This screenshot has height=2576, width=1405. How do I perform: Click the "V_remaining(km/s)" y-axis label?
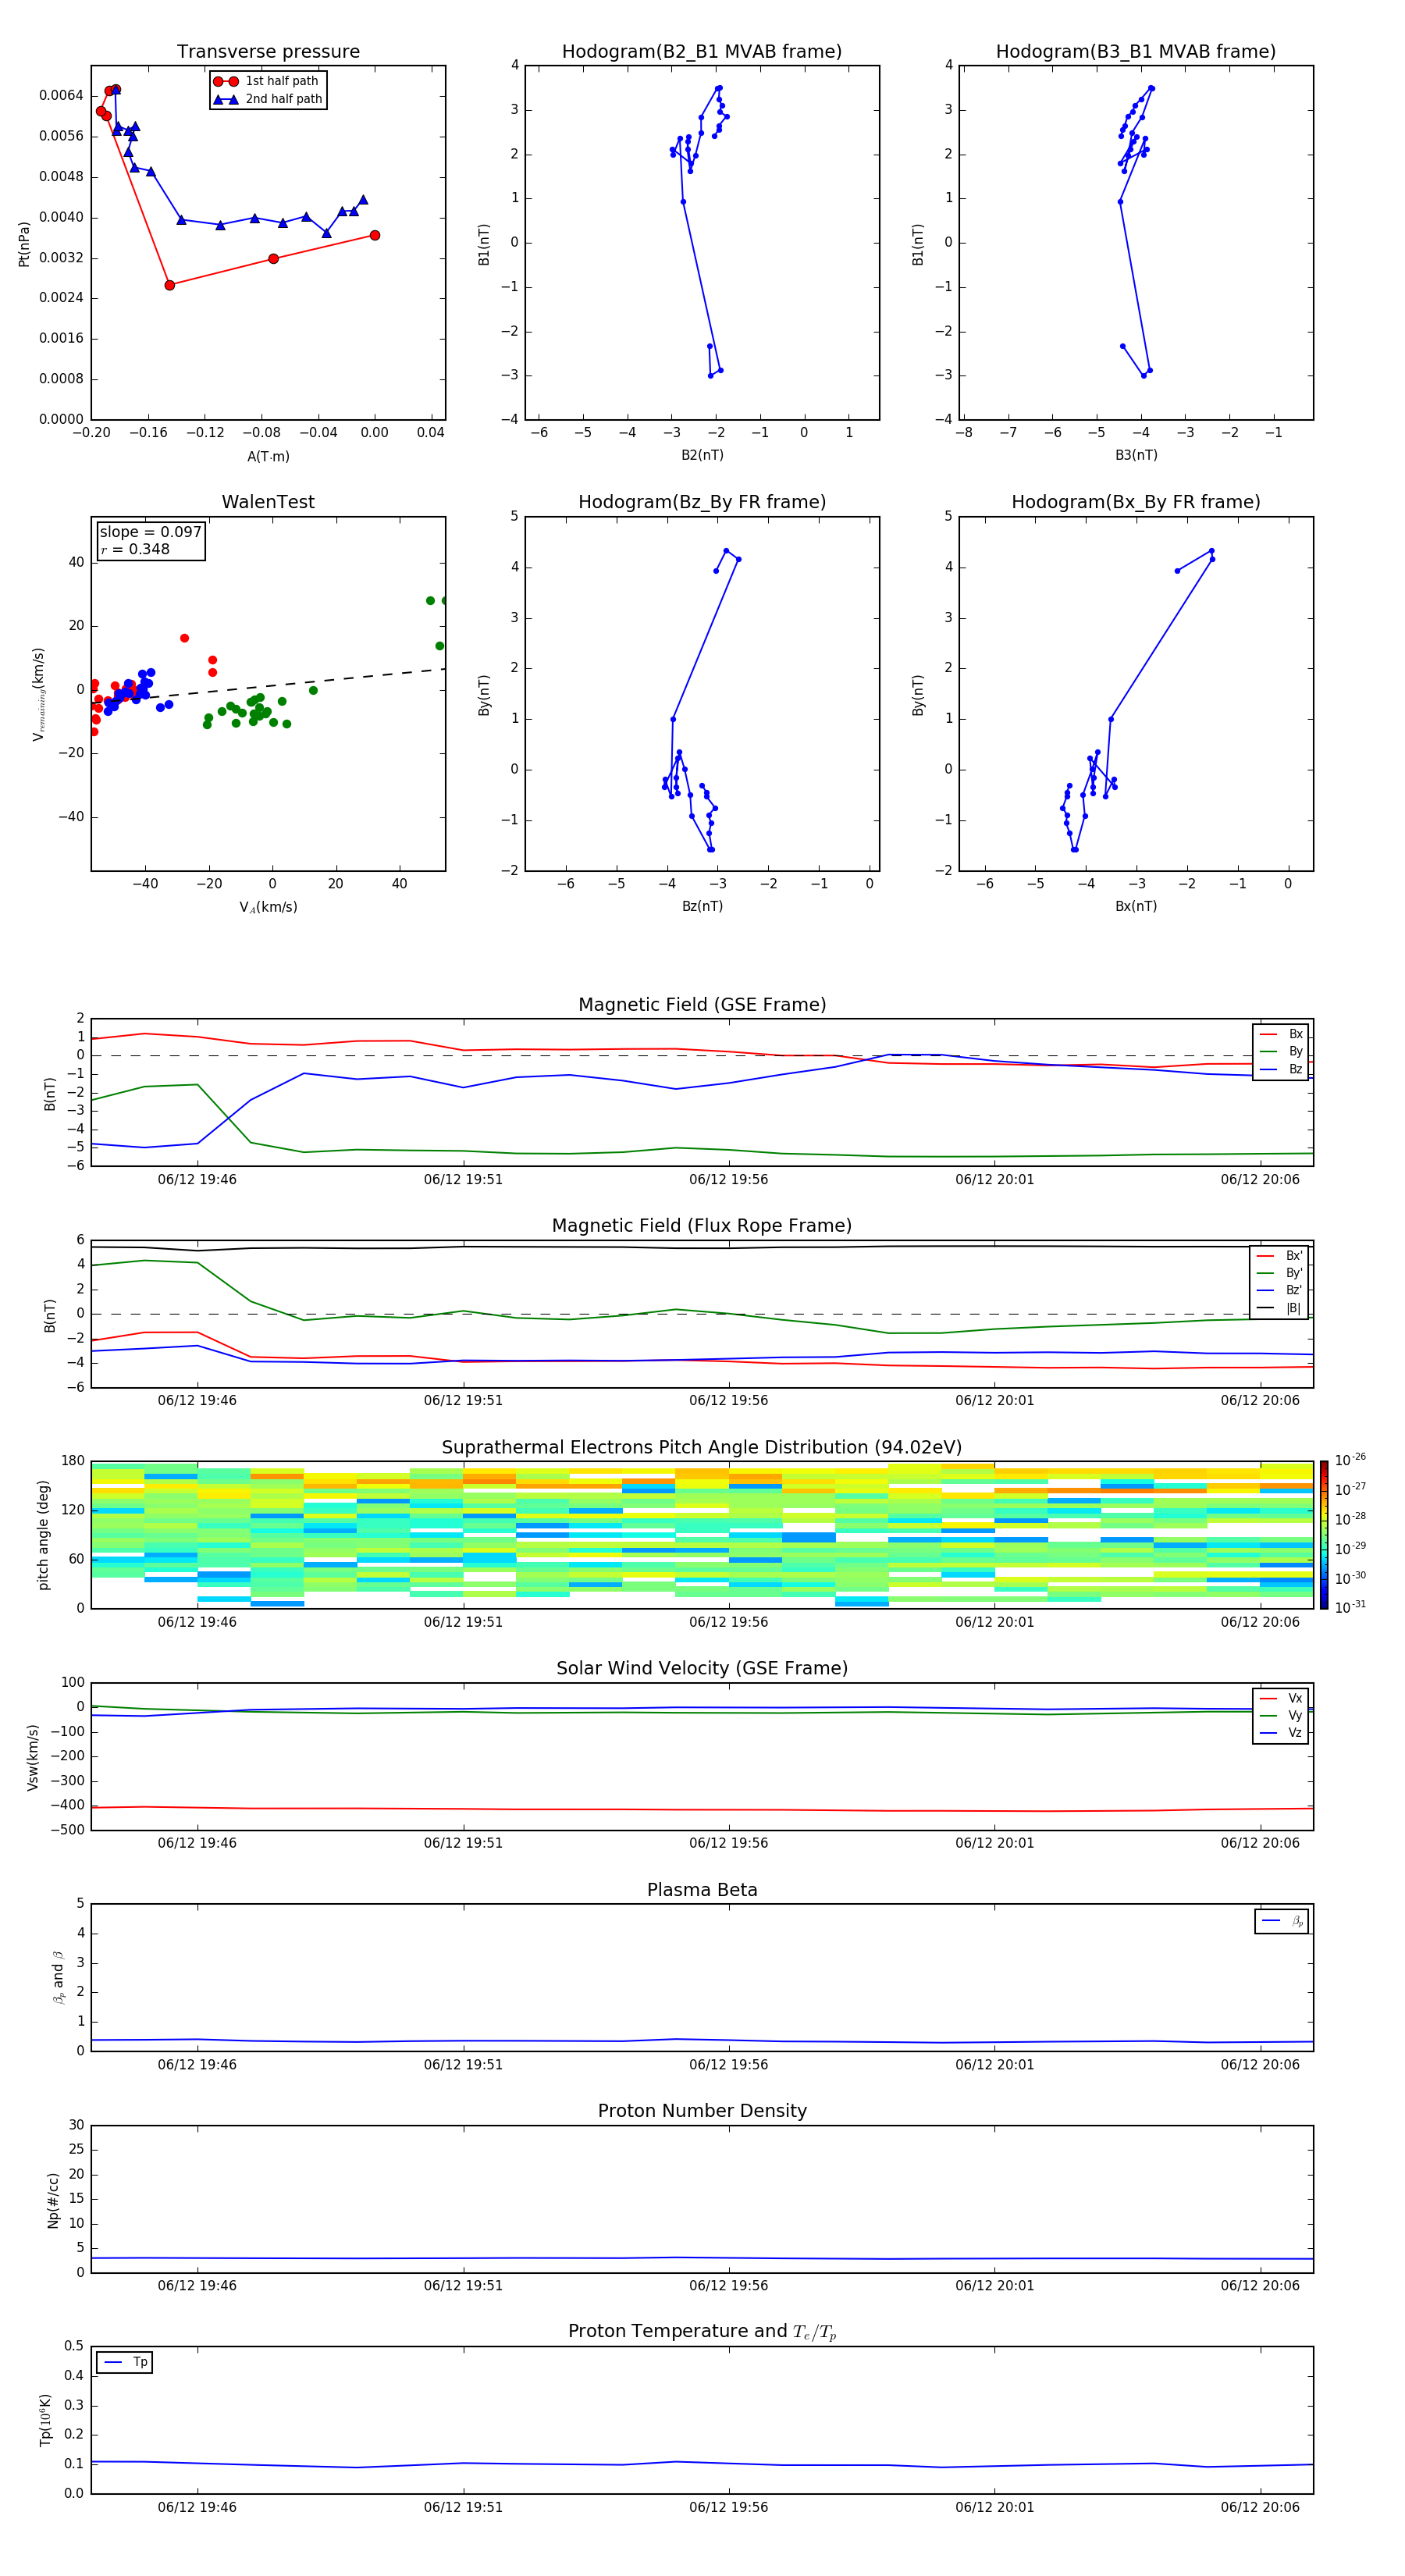39,694
